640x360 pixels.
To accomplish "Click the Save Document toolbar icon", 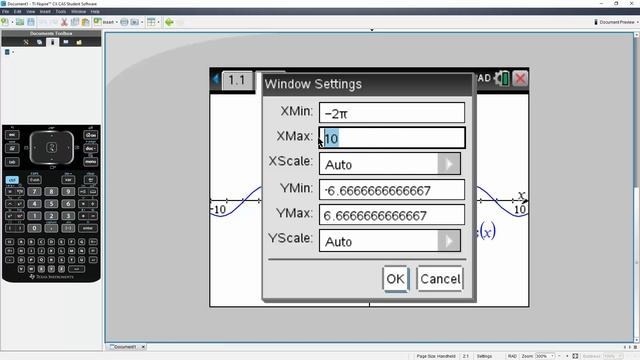I will [31, 22].
